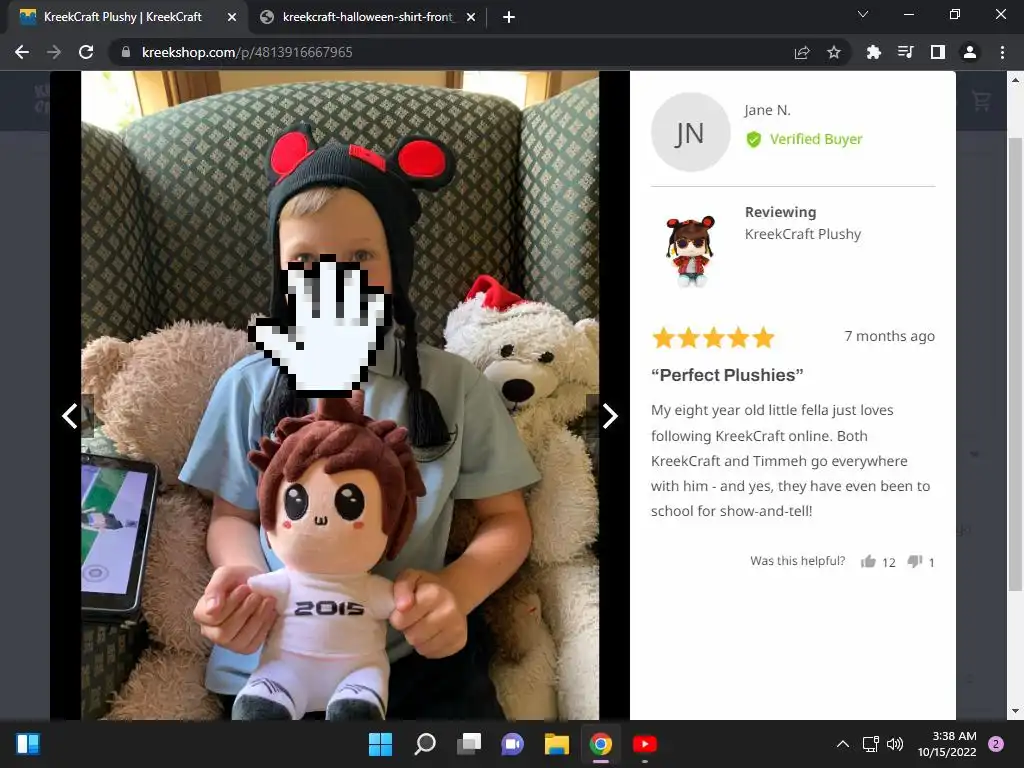Click the KreekCraft Plushy product thumbnail
The width and height of the screenshot is (1024, 768).
click(690, 251)
